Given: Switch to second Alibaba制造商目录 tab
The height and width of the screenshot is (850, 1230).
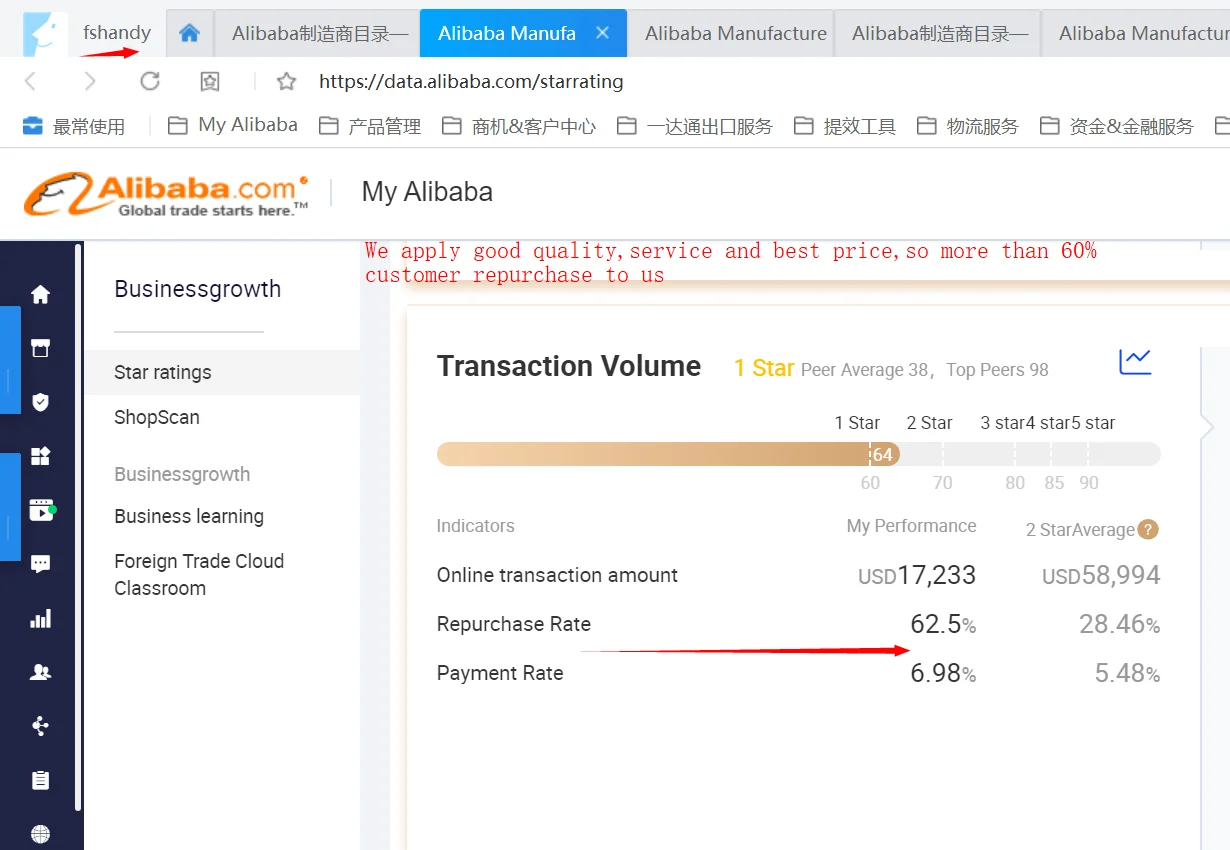Looking at the screenshot, I should tap(939, 33).
